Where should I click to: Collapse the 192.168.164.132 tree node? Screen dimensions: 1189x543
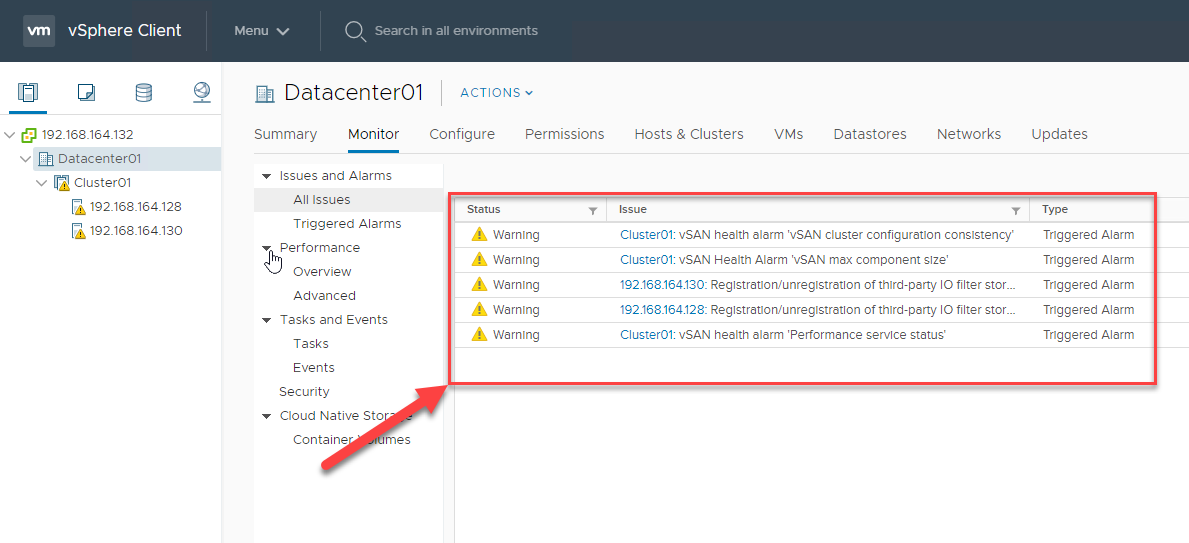pos(9,135)
